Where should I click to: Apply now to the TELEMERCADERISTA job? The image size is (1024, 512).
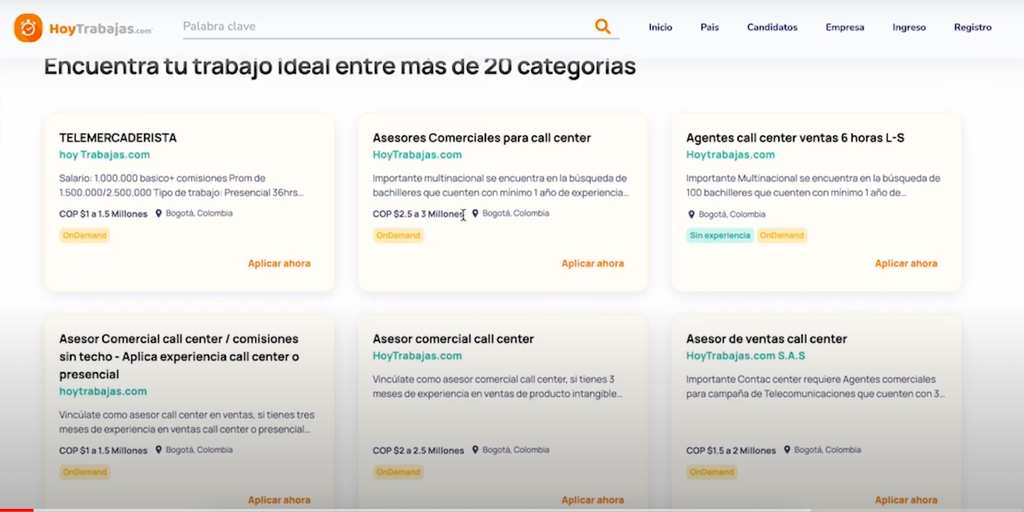(279, 263)
